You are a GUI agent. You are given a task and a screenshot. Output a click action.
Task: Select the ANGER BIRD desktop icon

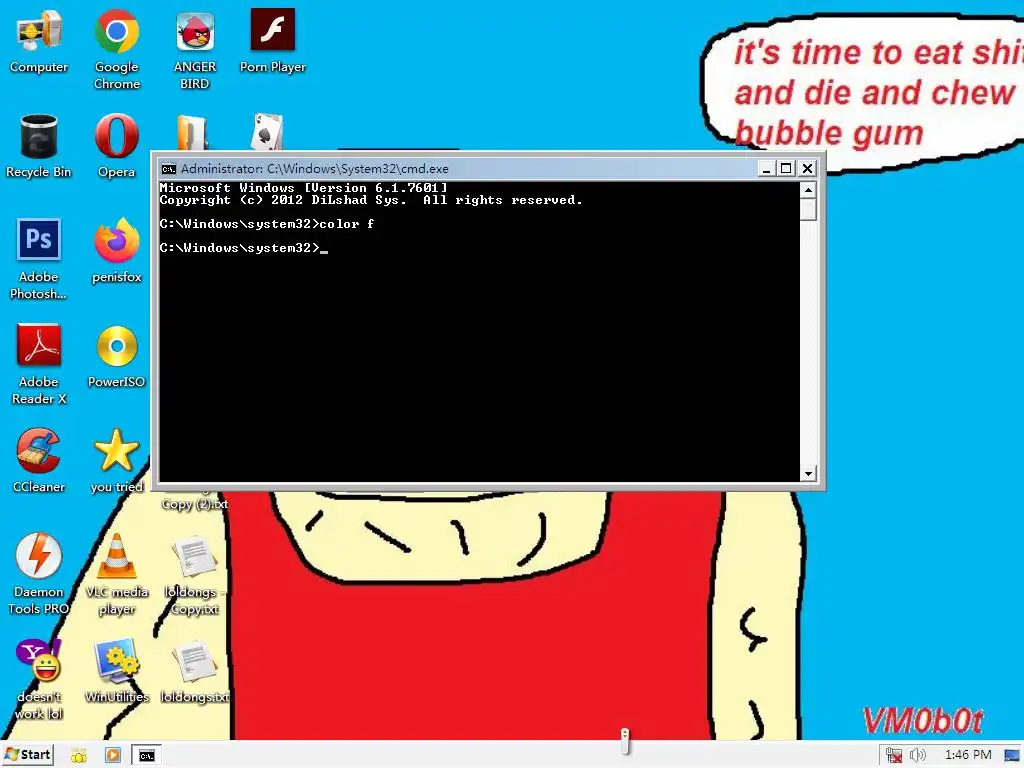[195, 49]
